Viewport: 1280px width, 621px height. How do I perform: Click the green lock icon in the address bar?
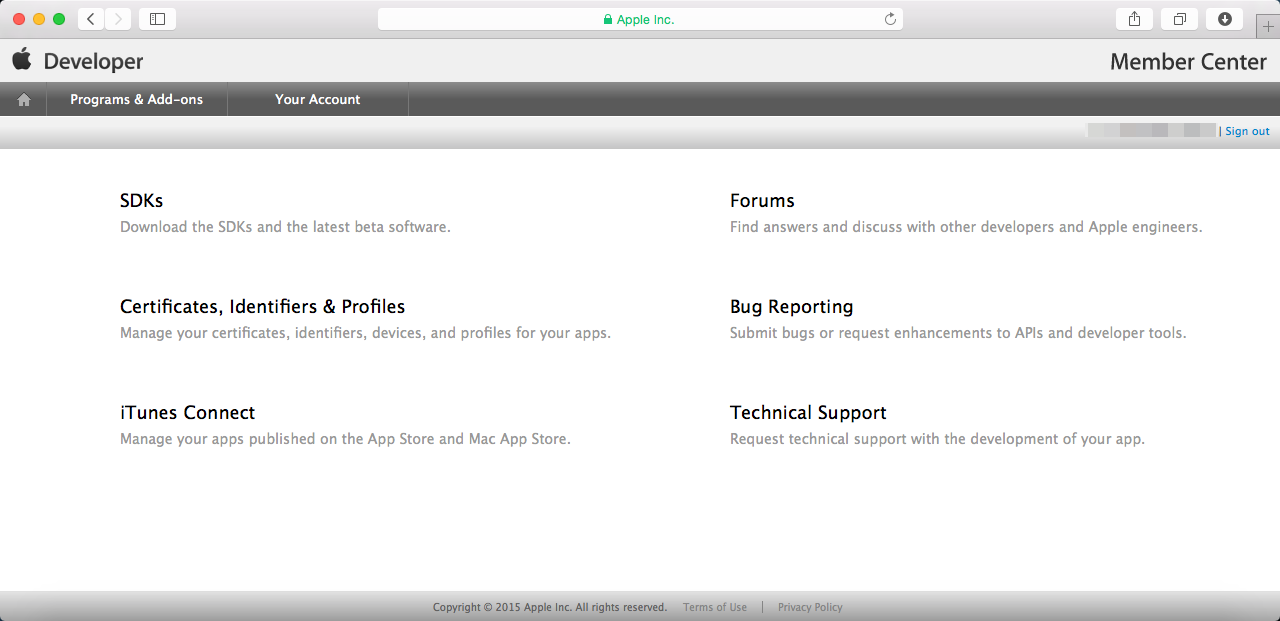click(607, 20)
